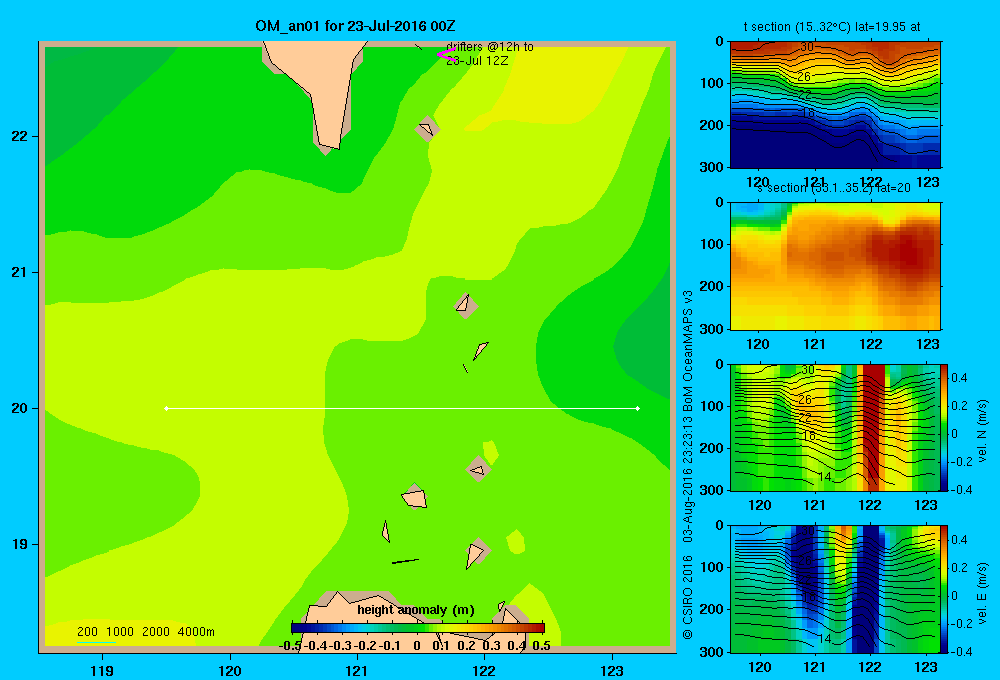This screenshot has height=680, width=1000.
Task: Click the "200" depth contour legend label
Action: 87,632
